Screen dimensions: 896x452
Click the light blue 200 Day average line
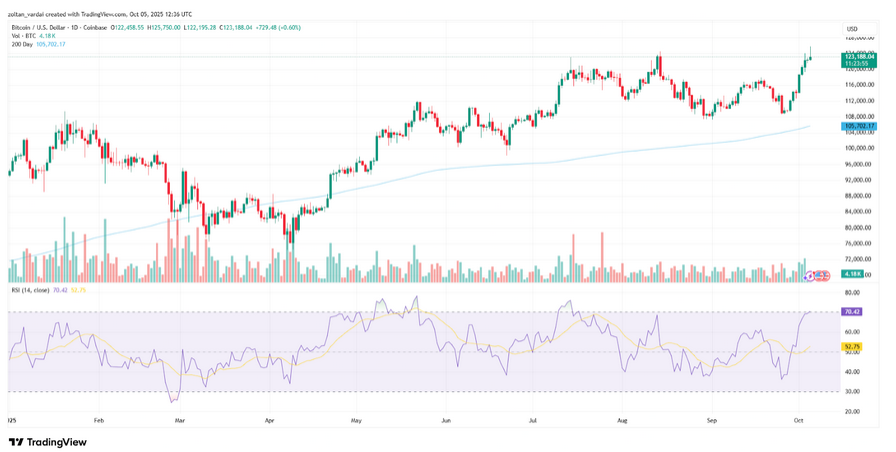tap(500, 163)
